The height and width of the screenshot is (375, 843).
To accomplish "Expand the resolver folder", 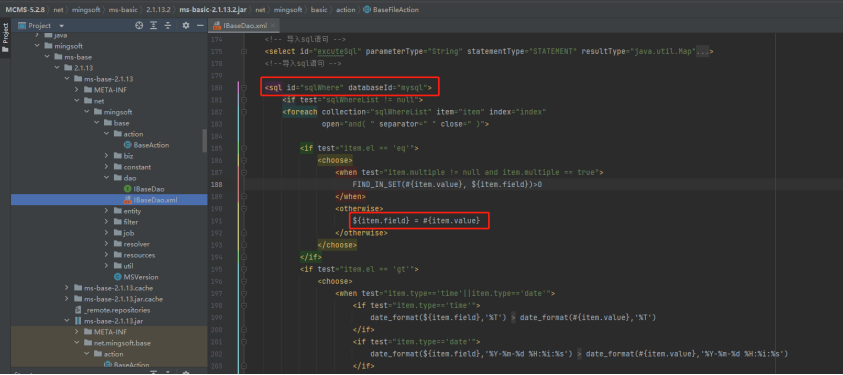I will [x=106, y=244].
